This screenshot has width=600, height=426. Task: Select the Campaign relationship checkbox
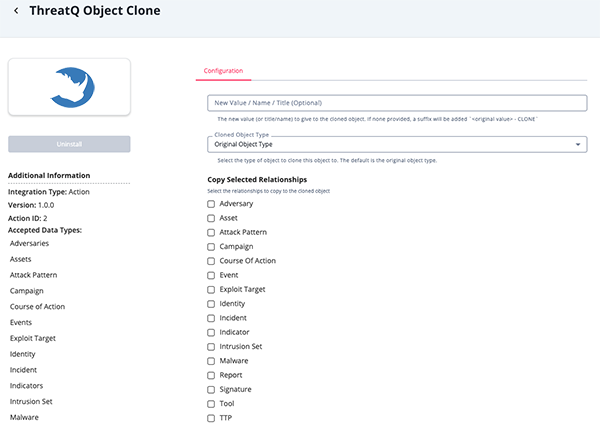click(x=211, y=247)
